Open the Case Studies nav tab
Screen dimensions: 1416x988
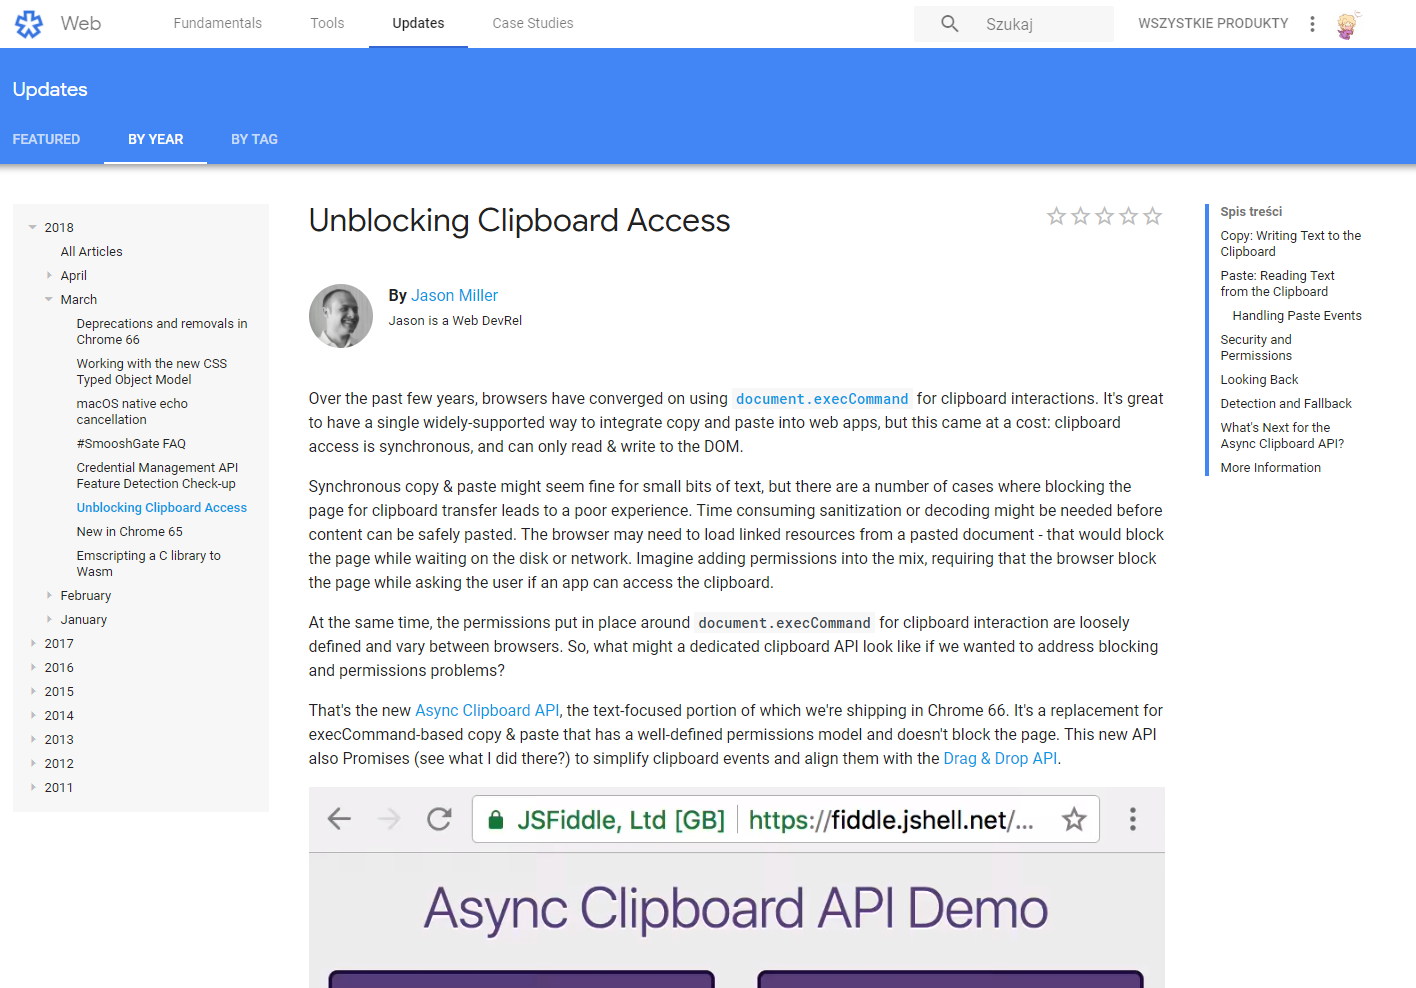click(x=533, y=23)
